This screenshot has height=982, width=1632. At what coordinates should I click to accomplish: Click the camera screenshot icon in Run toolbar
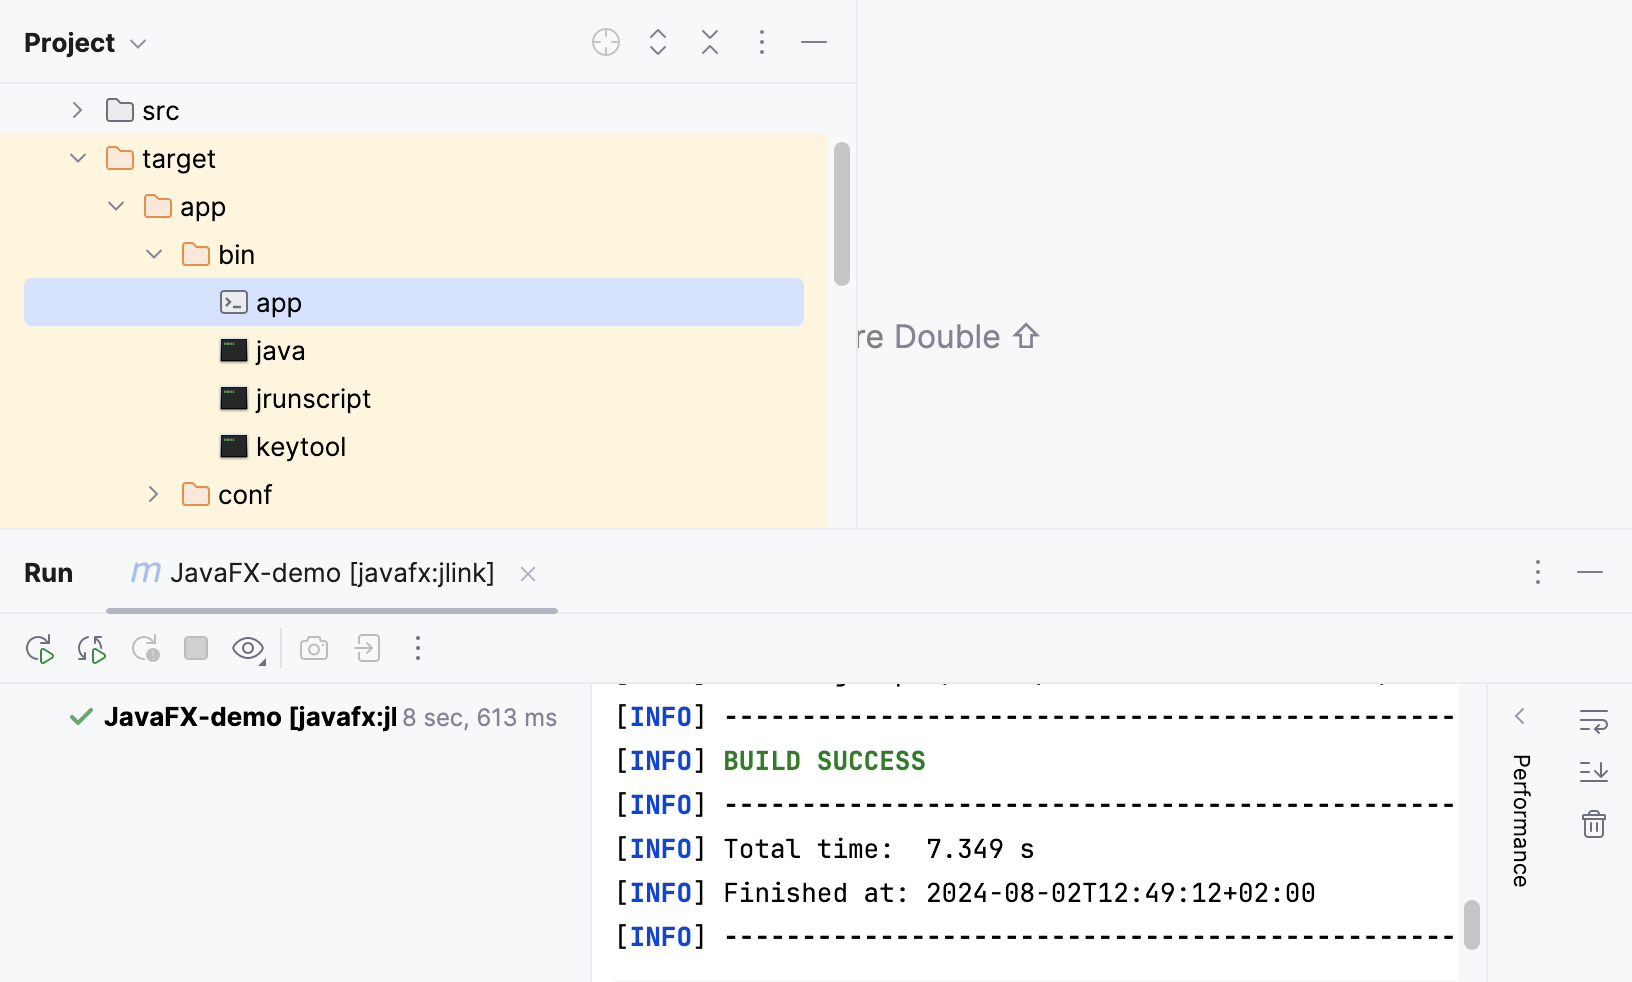pyautogui.click(x=314, y=649)
